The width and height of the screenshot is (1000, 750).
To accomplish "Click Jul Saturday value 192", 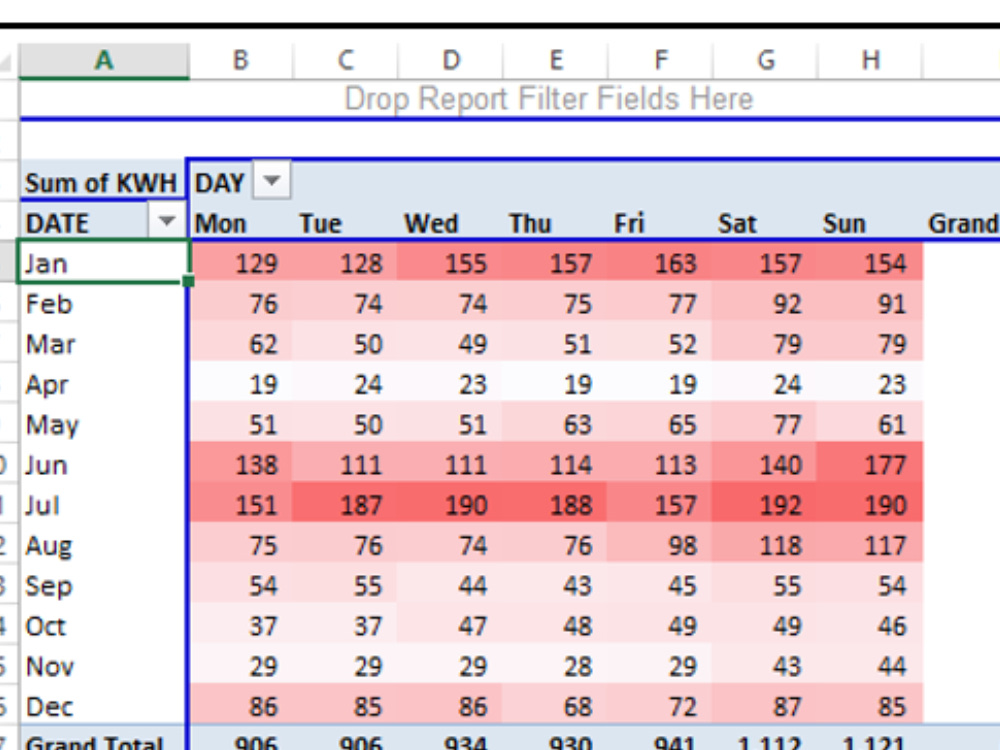I will [x=763, y=505].
